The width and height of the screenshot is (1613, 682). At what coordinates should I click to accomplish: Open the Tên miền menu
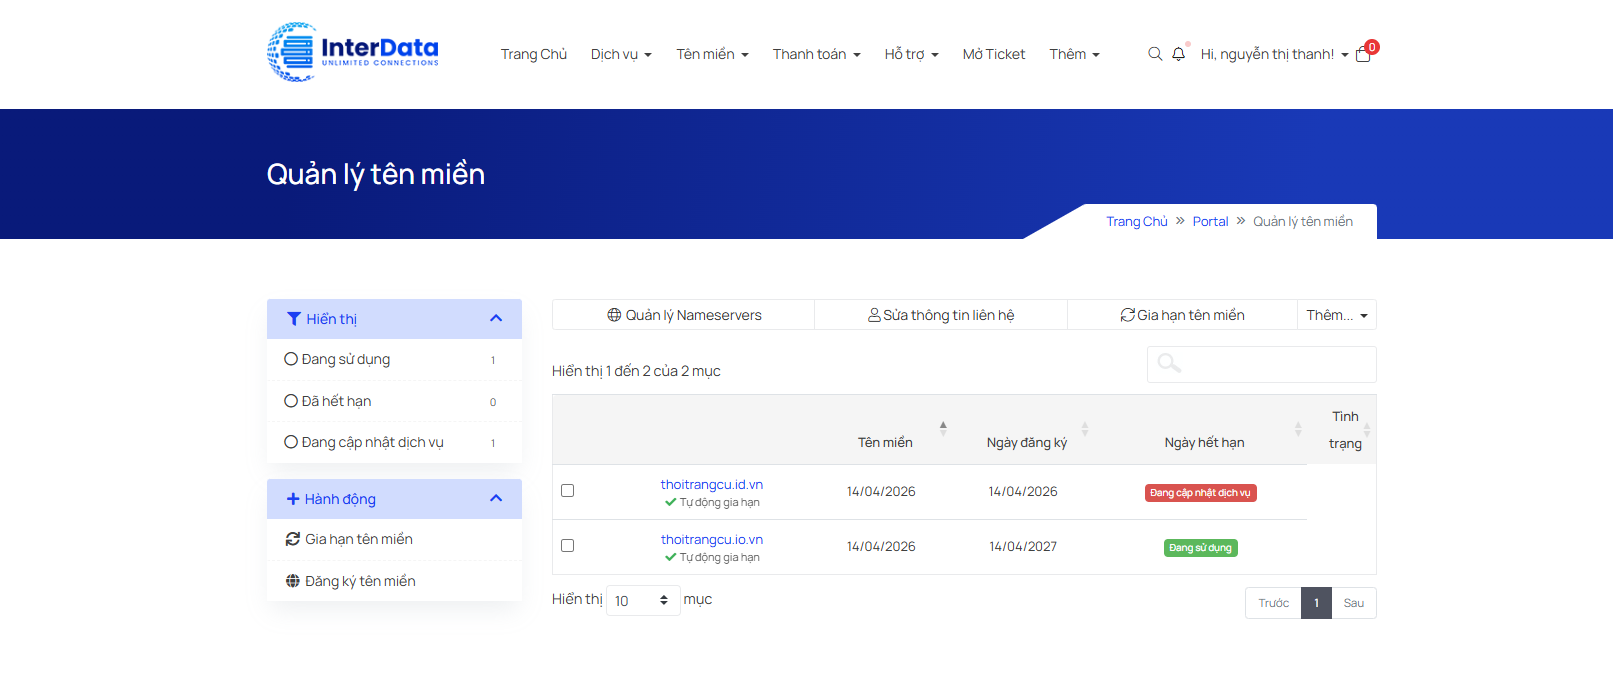(712, 54)
